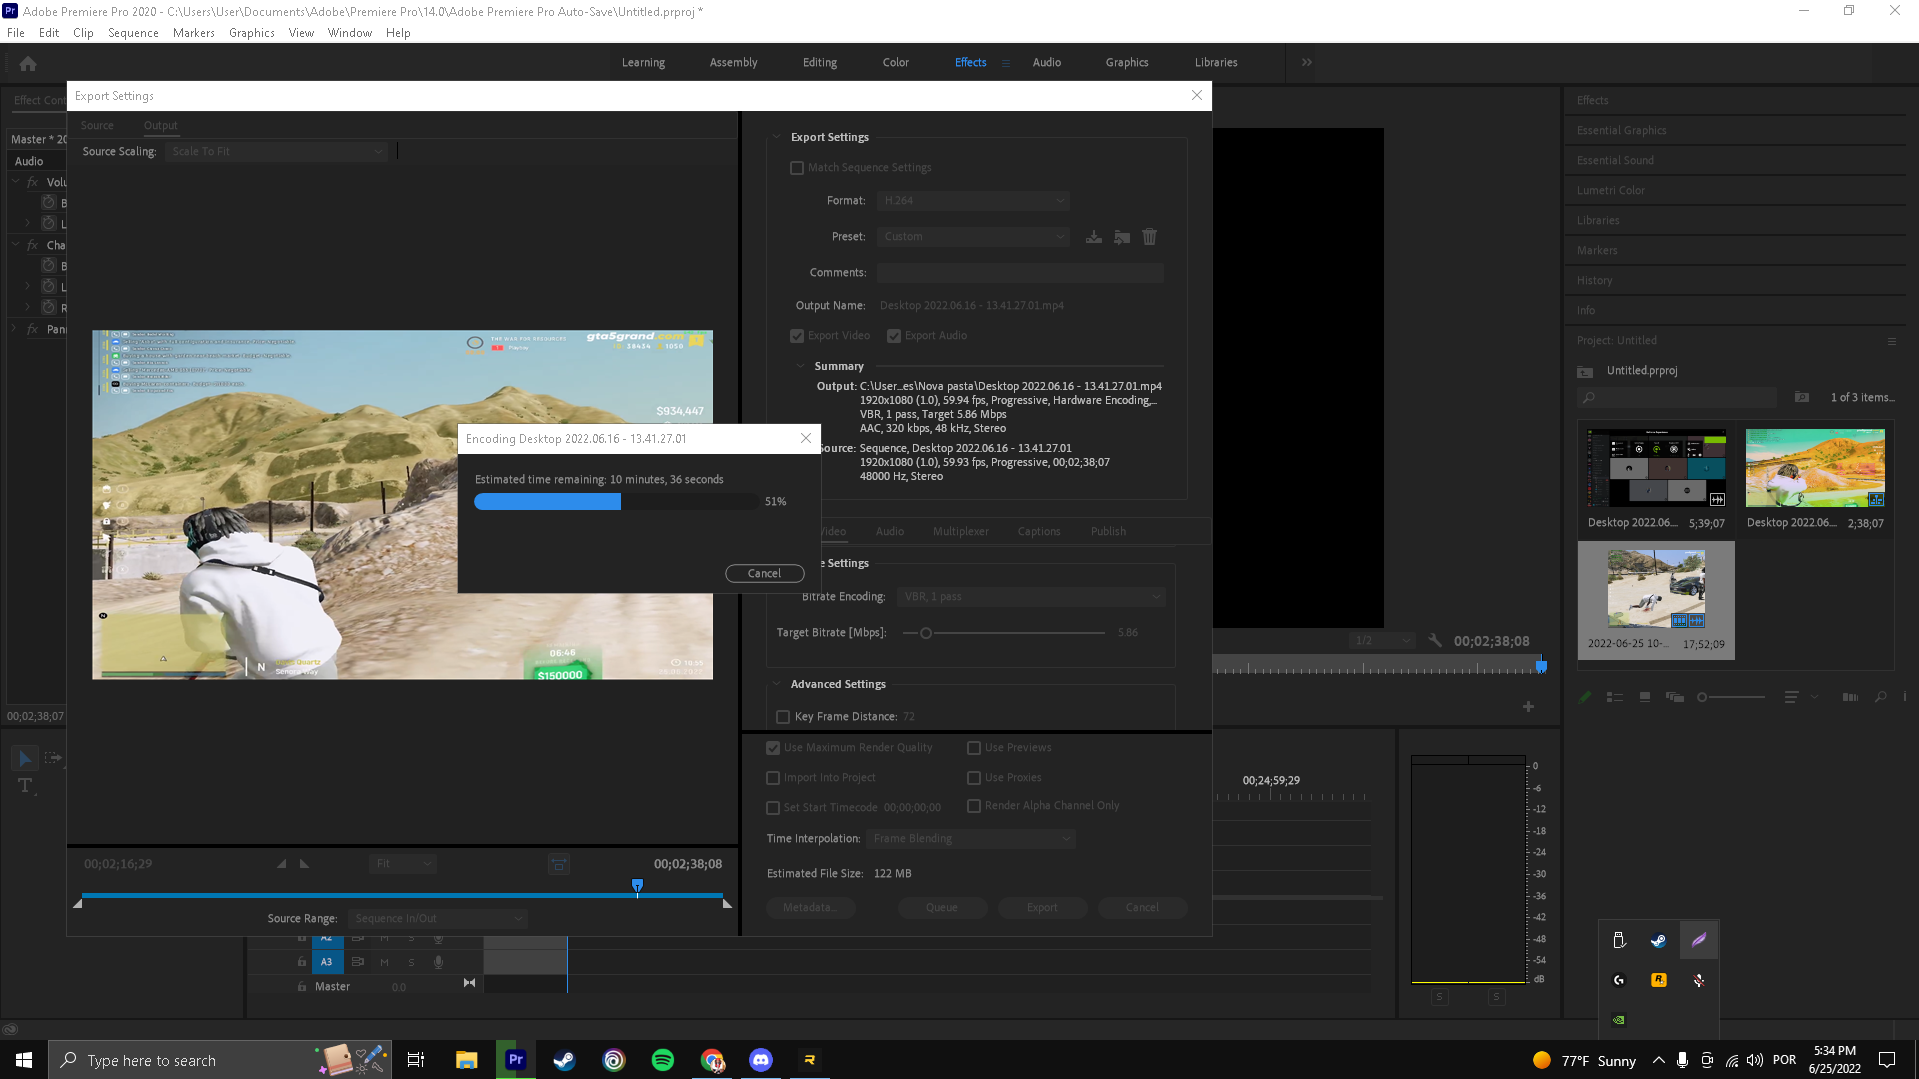This screenshot has width=1919, height=1079.
Task: Toggle Export Audio checkbox
Action: point(894,336)
